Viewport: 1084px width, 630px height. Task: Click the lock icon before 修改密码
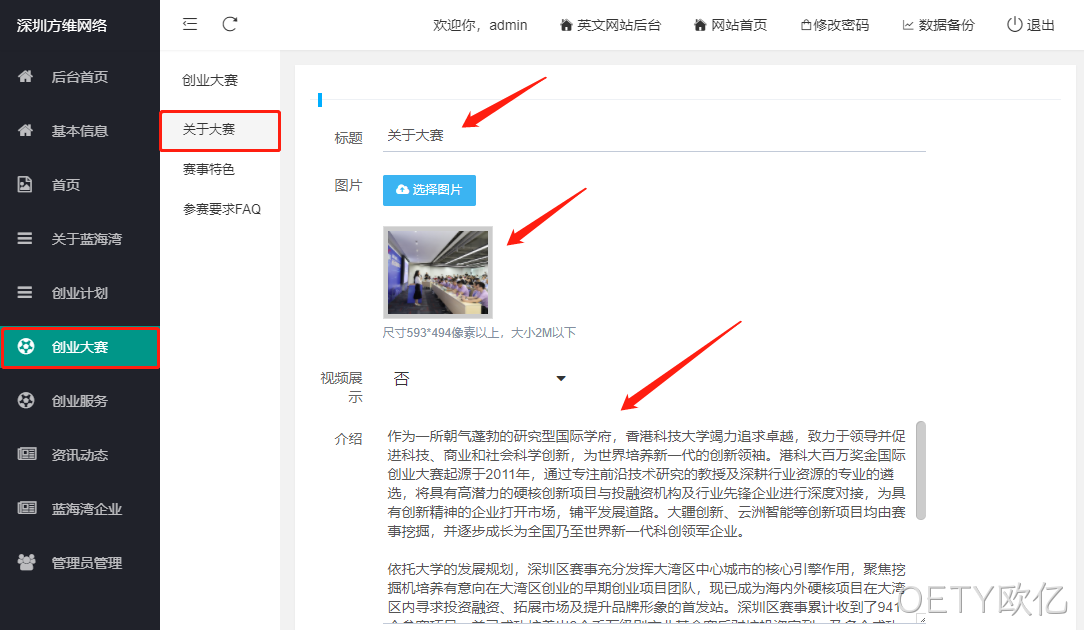point(806,26)
